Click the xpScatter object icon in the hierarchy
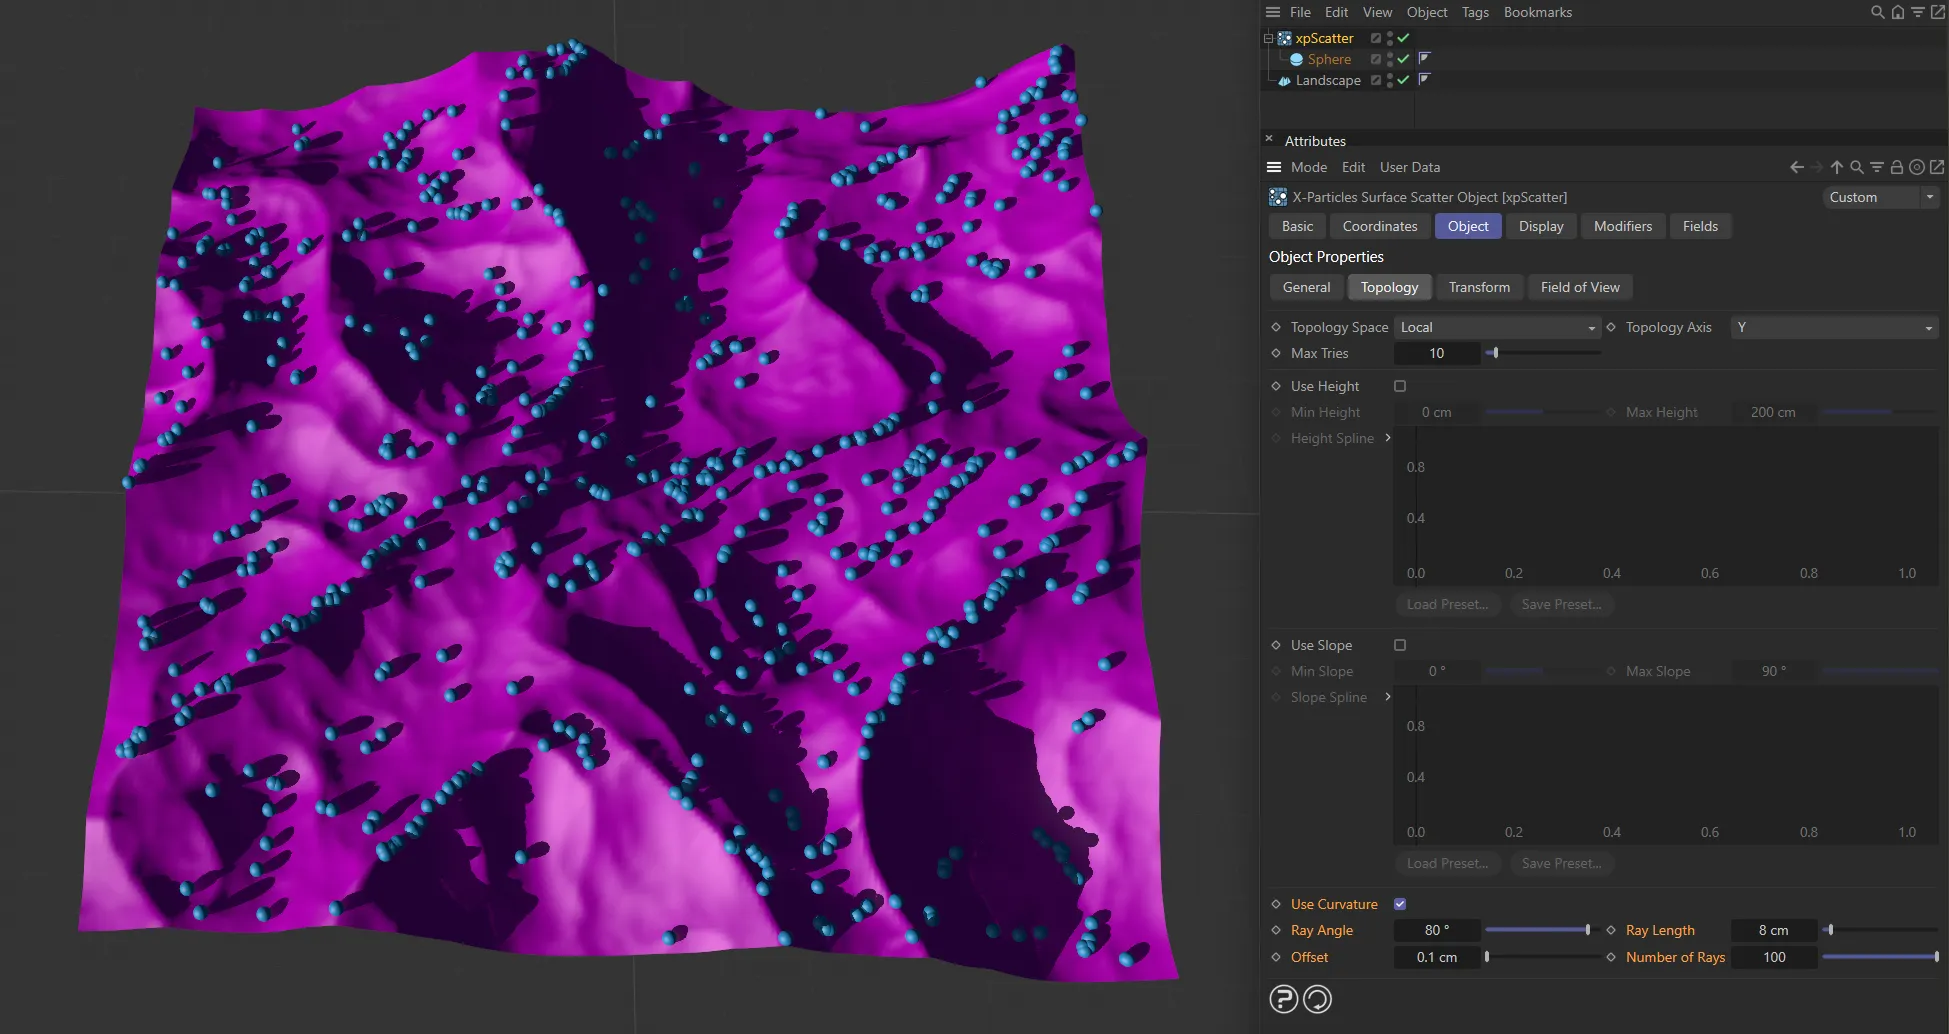This screenshot has width=1949, height=1034. (1283, 38)
